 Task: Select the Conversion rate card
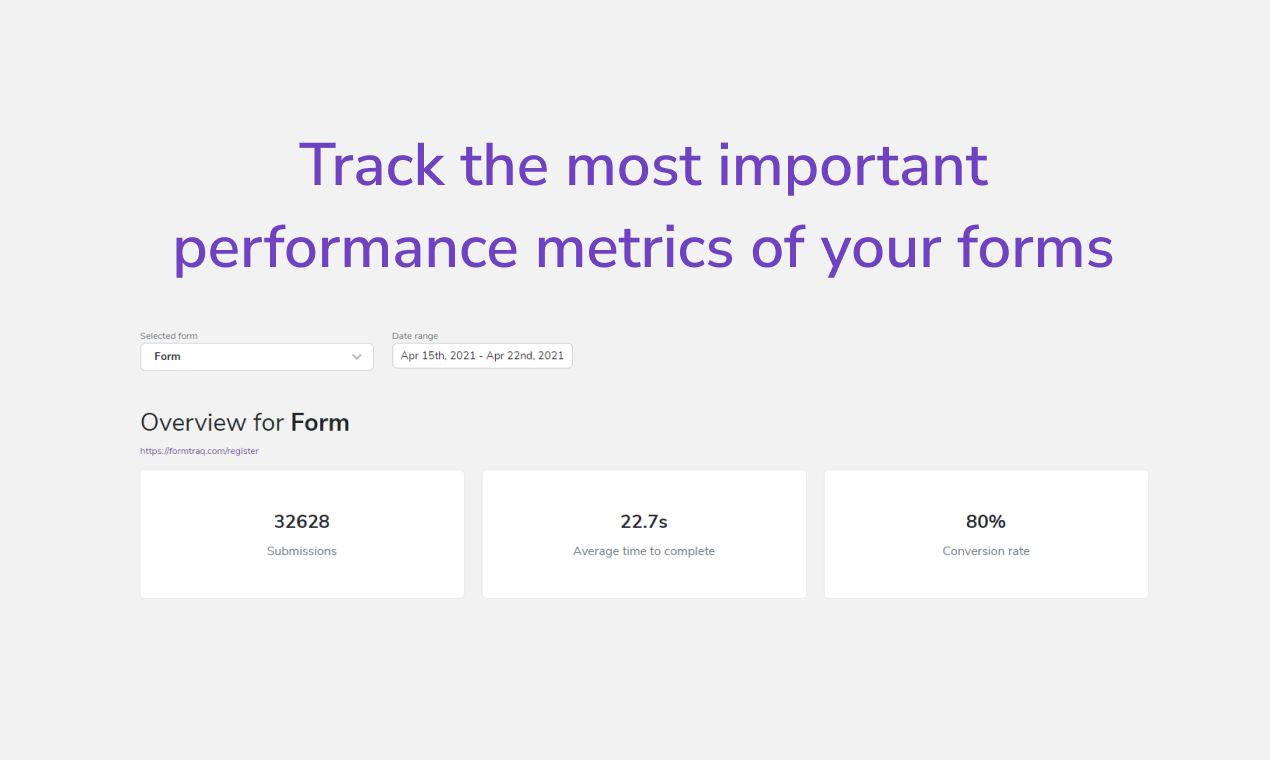click(x=986, y=534)
